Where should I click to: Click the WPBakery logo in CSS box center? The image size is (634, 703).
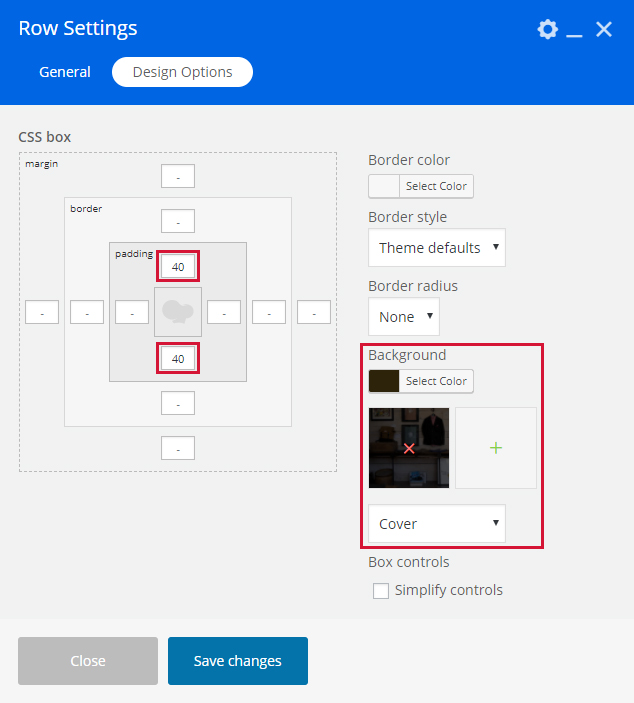pos(178,312)
